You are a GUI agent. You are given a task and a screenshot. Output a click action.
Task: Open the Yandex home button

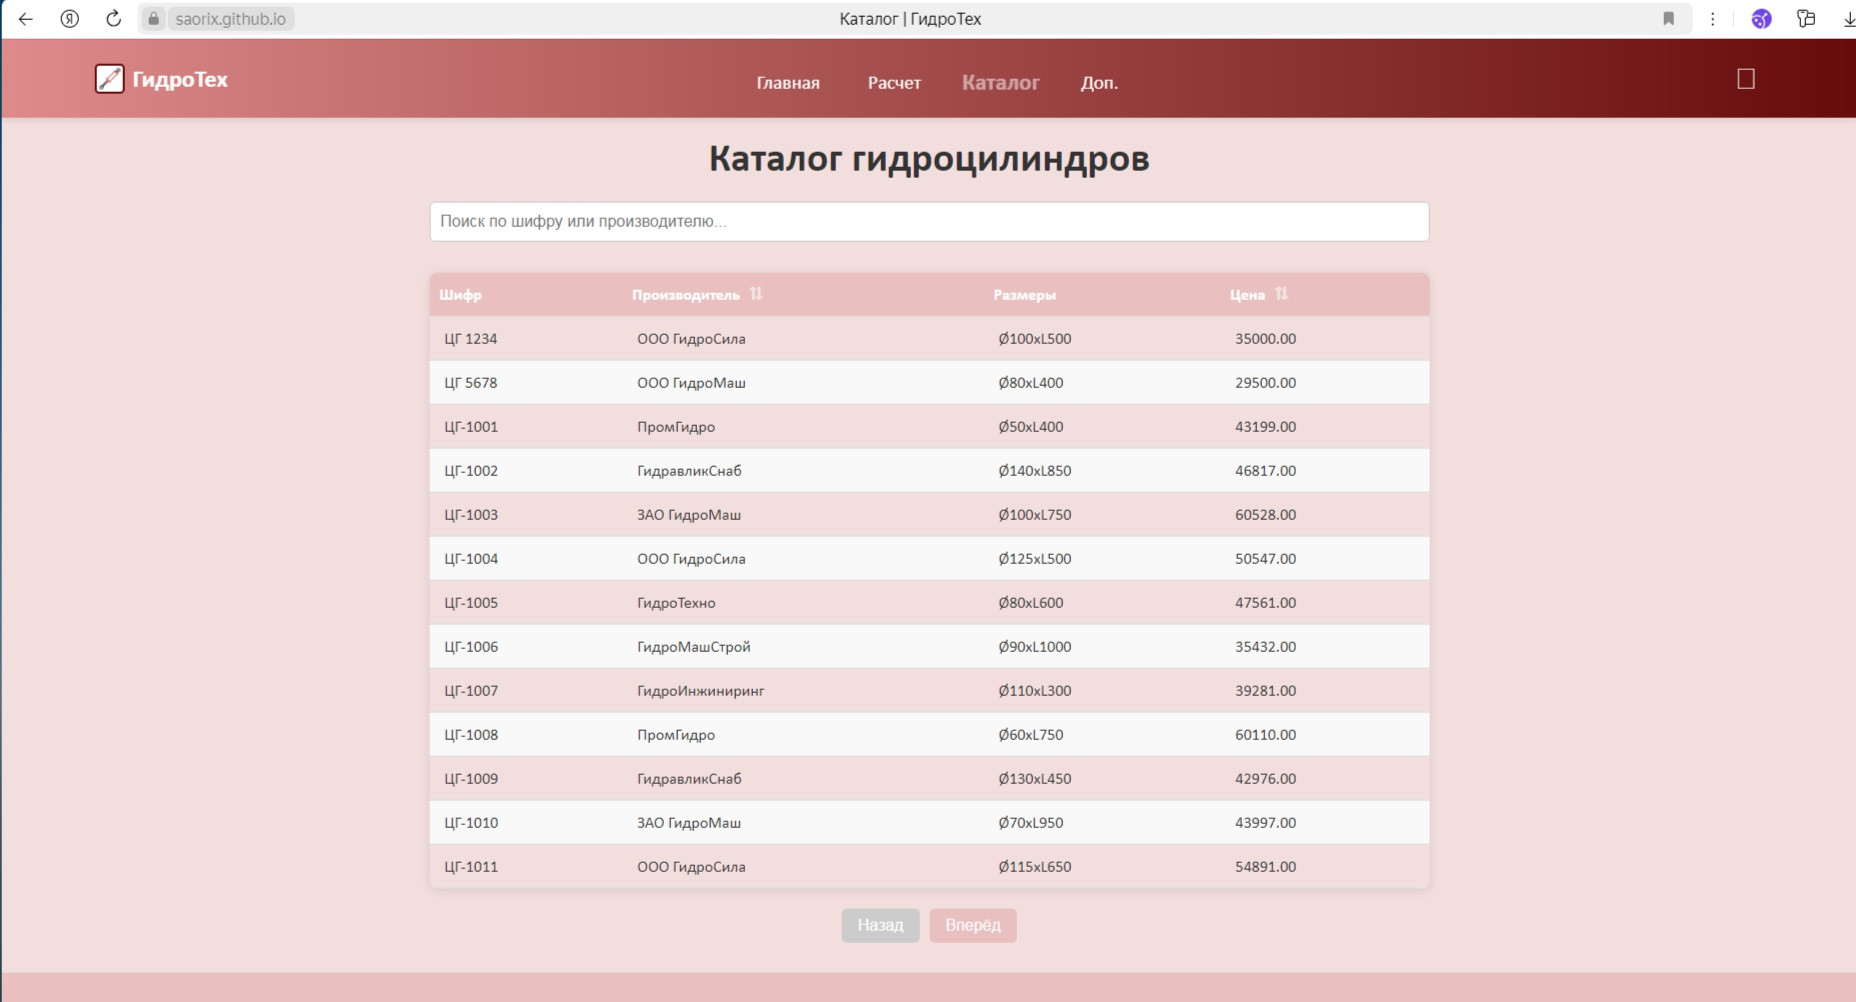point(70,19)
